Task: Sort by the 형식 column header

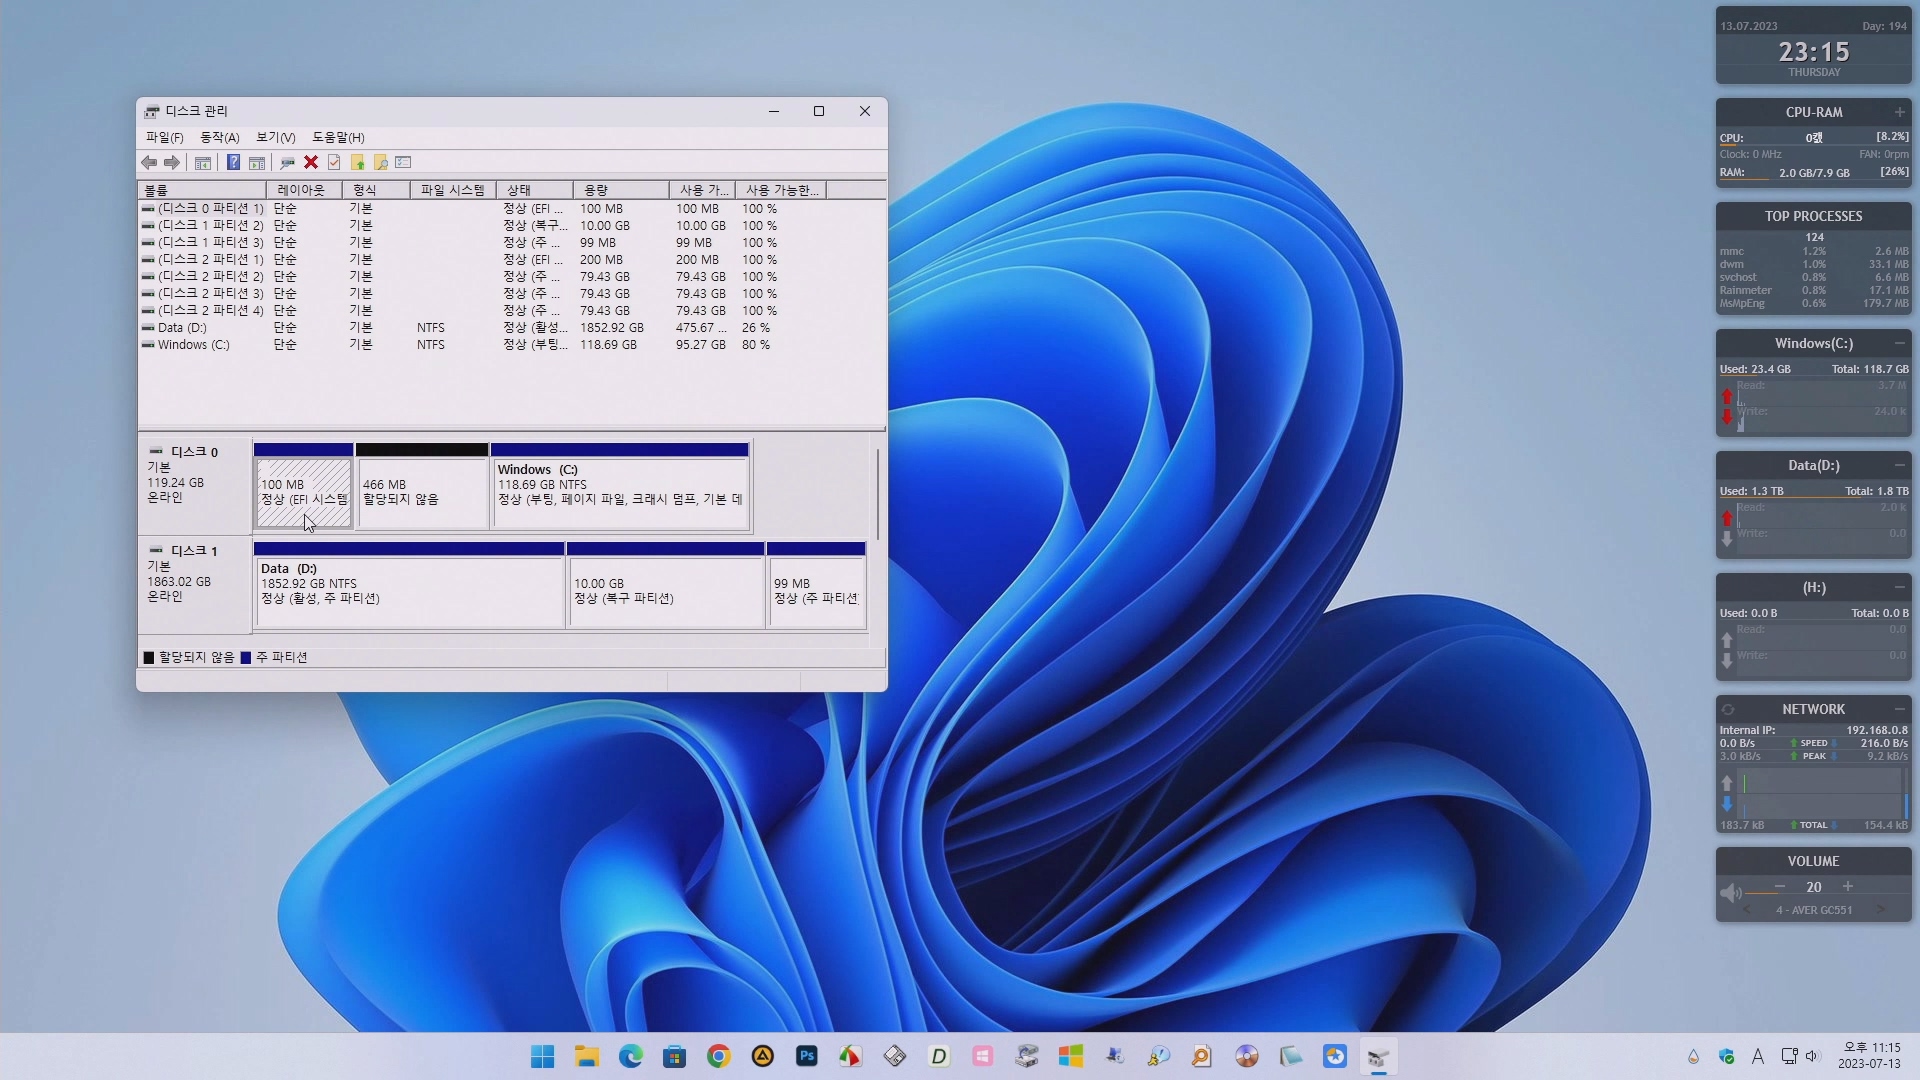Action: (x=376, y=190)
